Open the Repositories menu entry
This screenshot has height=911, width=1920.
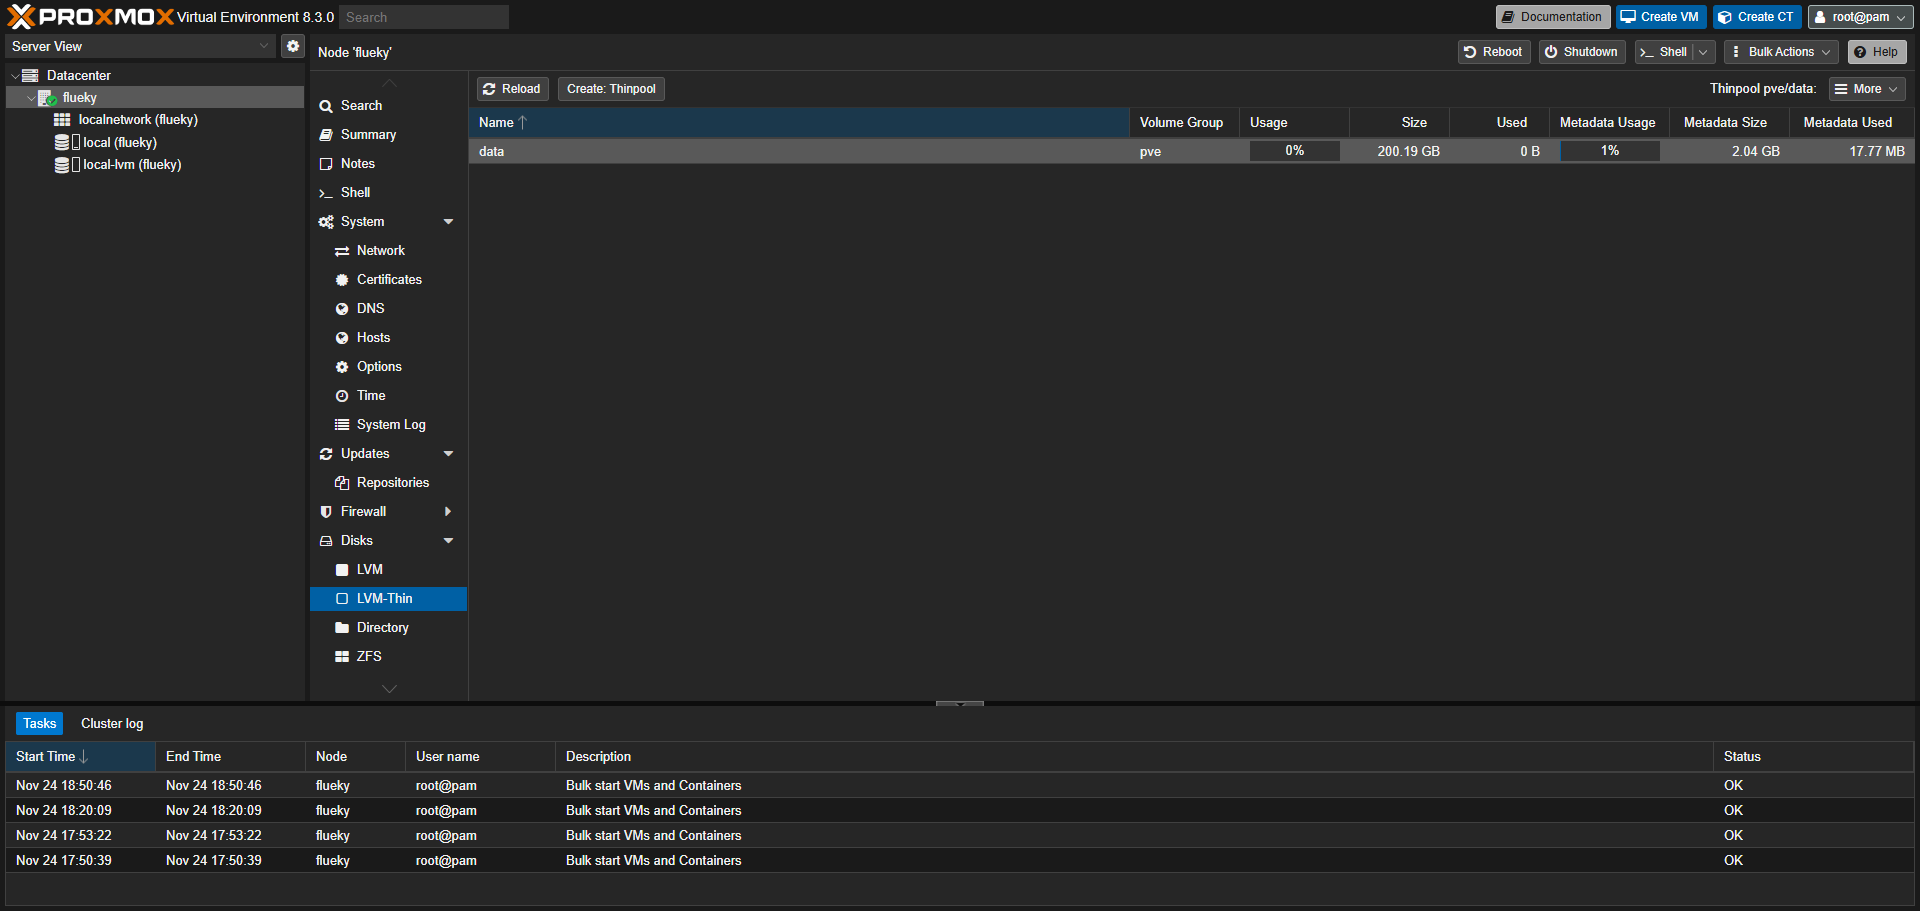tap(392, 483)
